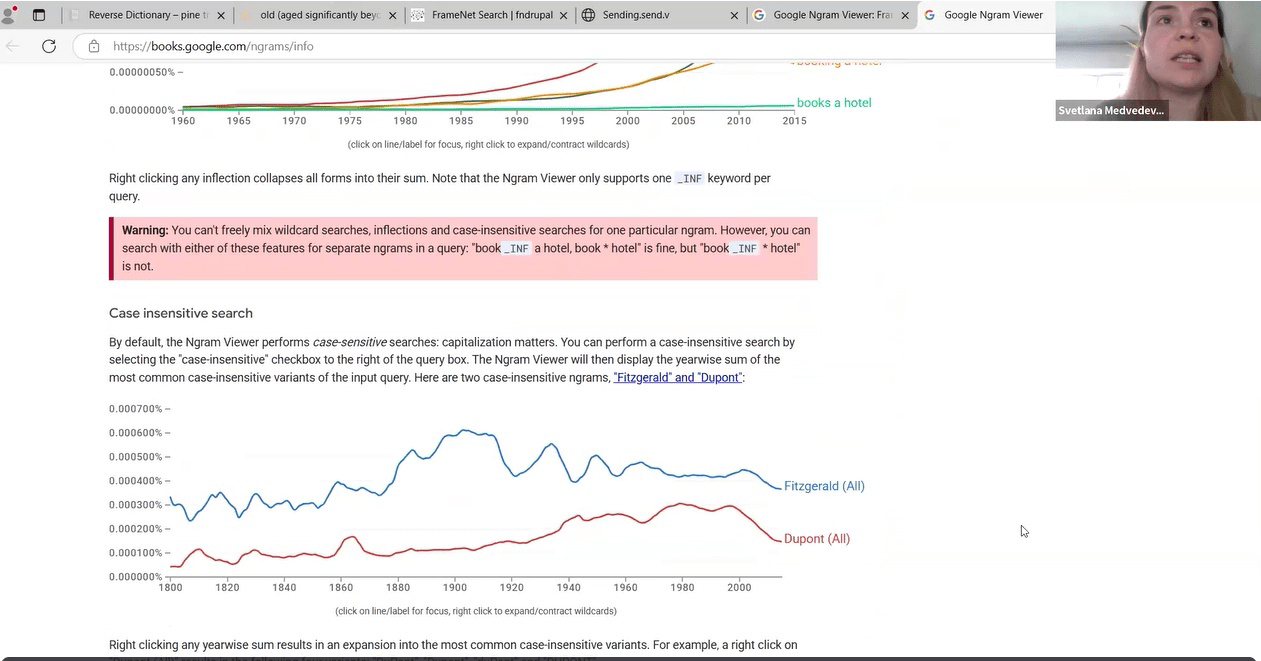Click the first _INF code in the warning
The width and height of the screenshot is (1261, 661).
516,249
